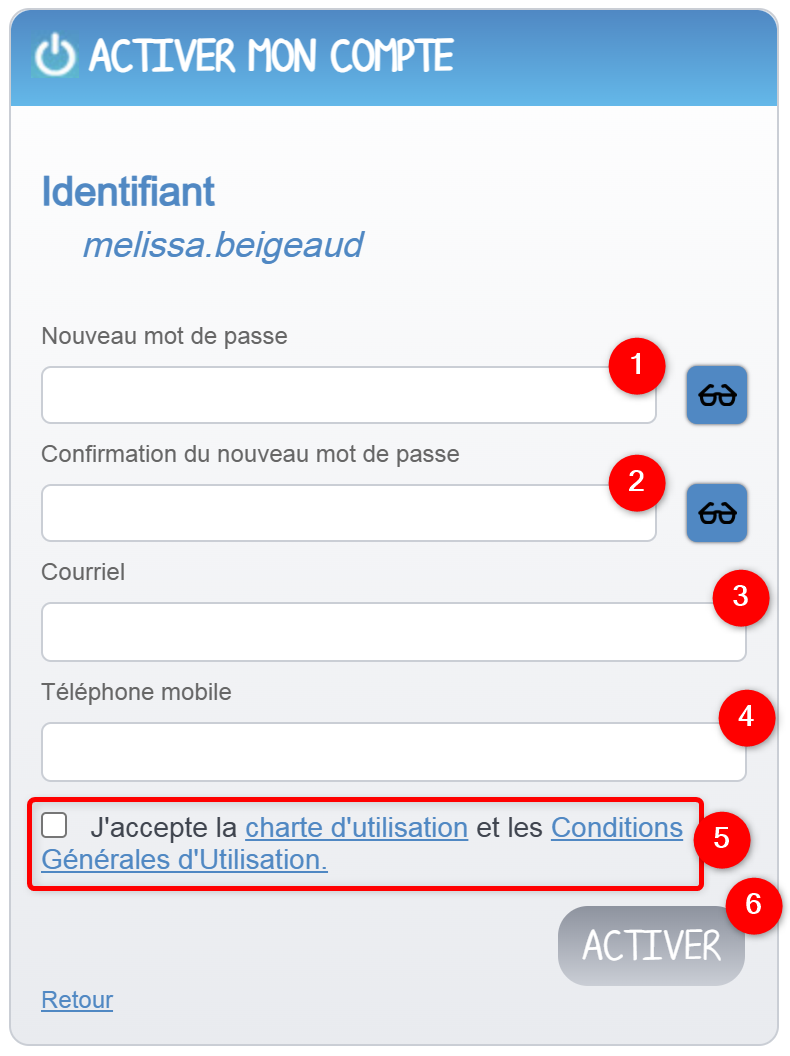
Task: Reveal the password confirmation entry
Action: point(716,512)
